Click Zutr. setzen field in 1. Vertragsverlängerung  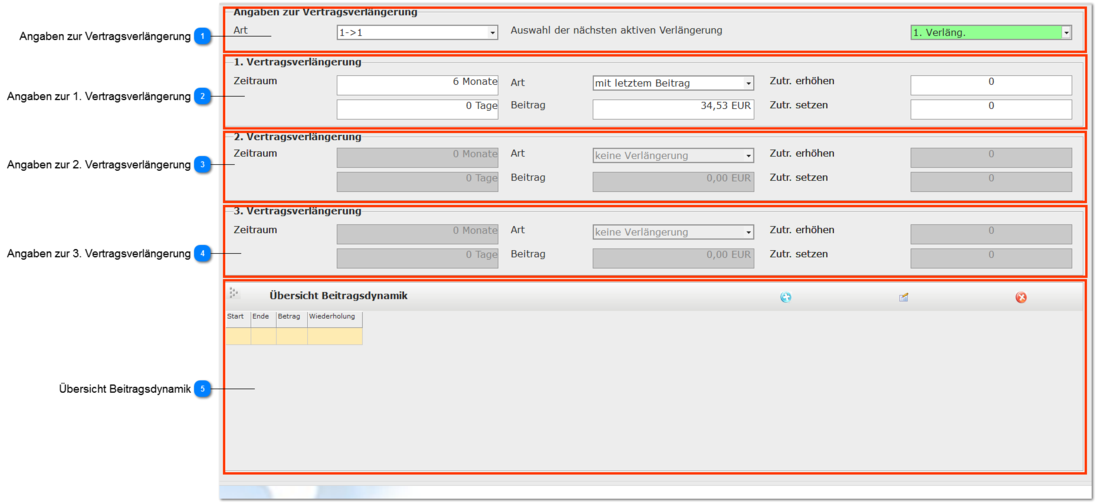991,109
